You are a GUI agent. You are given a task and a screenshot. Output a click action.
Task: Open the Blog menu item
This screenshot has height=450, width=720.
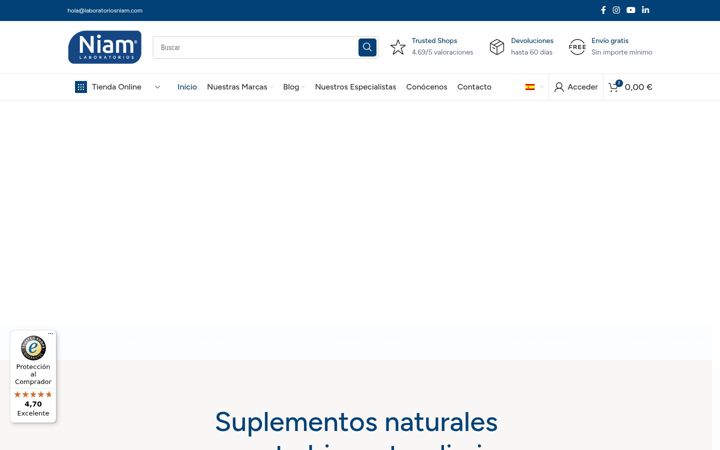(291, 87)
